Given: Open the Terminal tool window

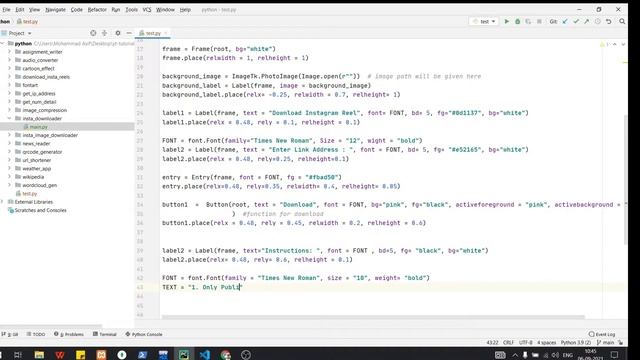Looking at the screenshot, I should pos(105,334).
